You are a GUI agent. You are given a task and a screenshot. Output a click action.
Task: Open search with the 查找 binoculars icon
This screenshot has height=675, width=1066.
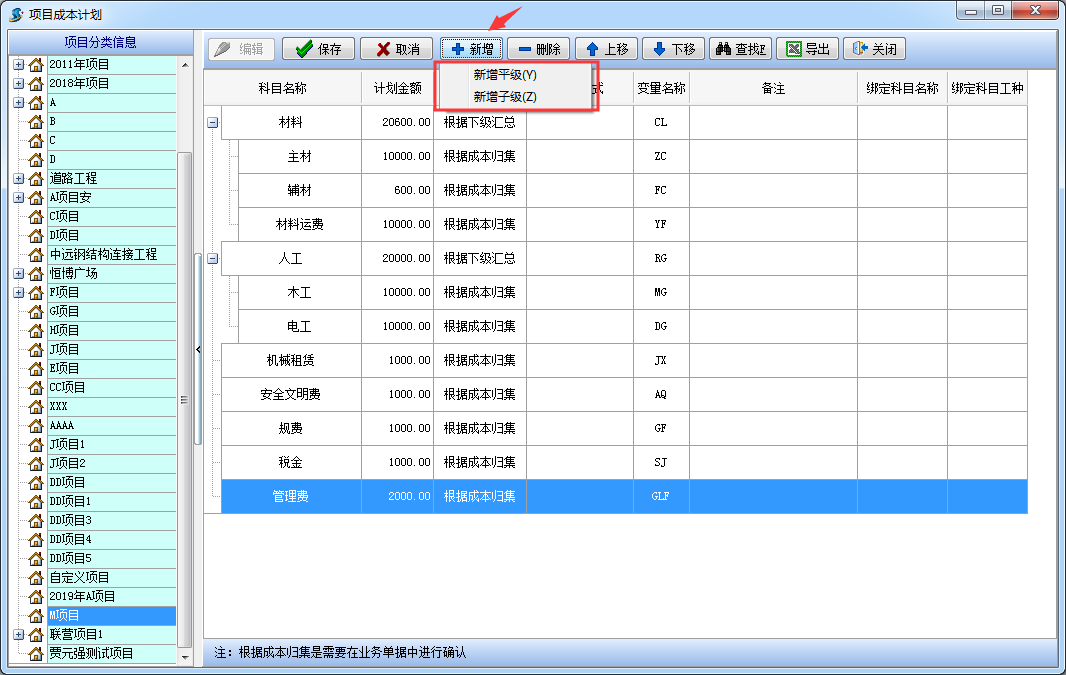click(723, 48)
